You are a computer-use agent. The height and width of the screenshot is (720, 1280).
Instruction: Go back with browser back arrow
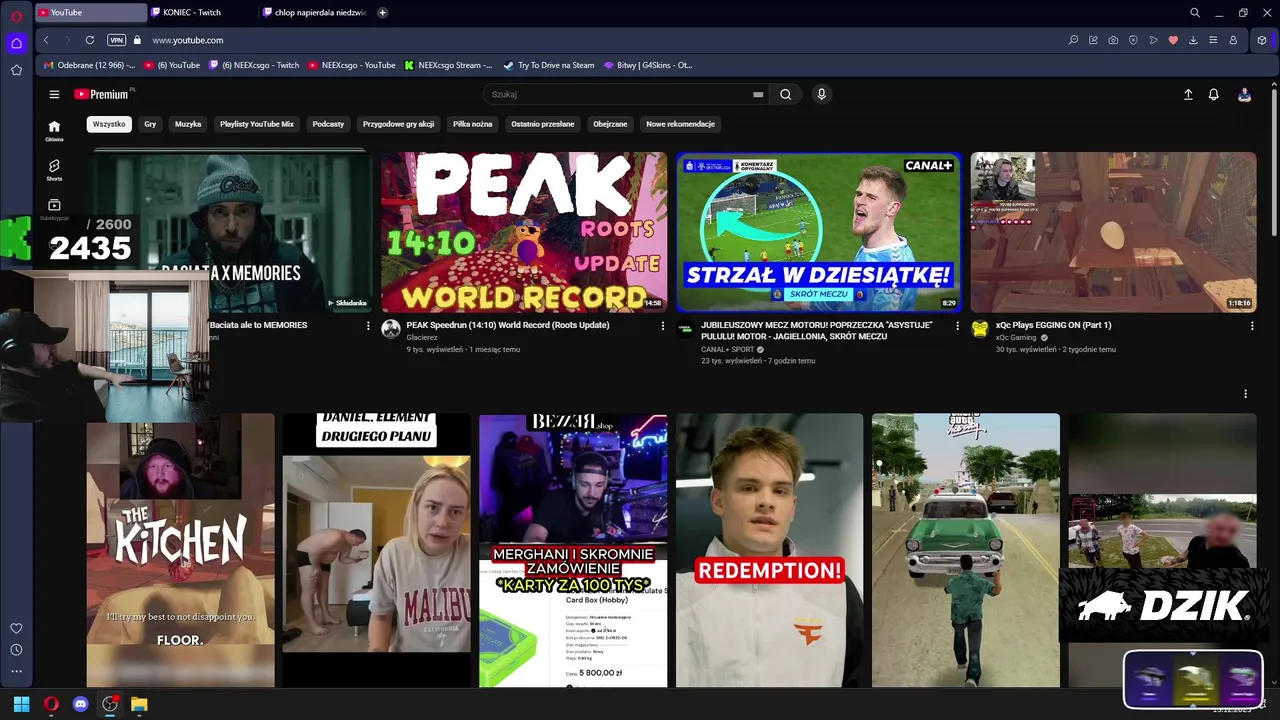tap(46, 40)
